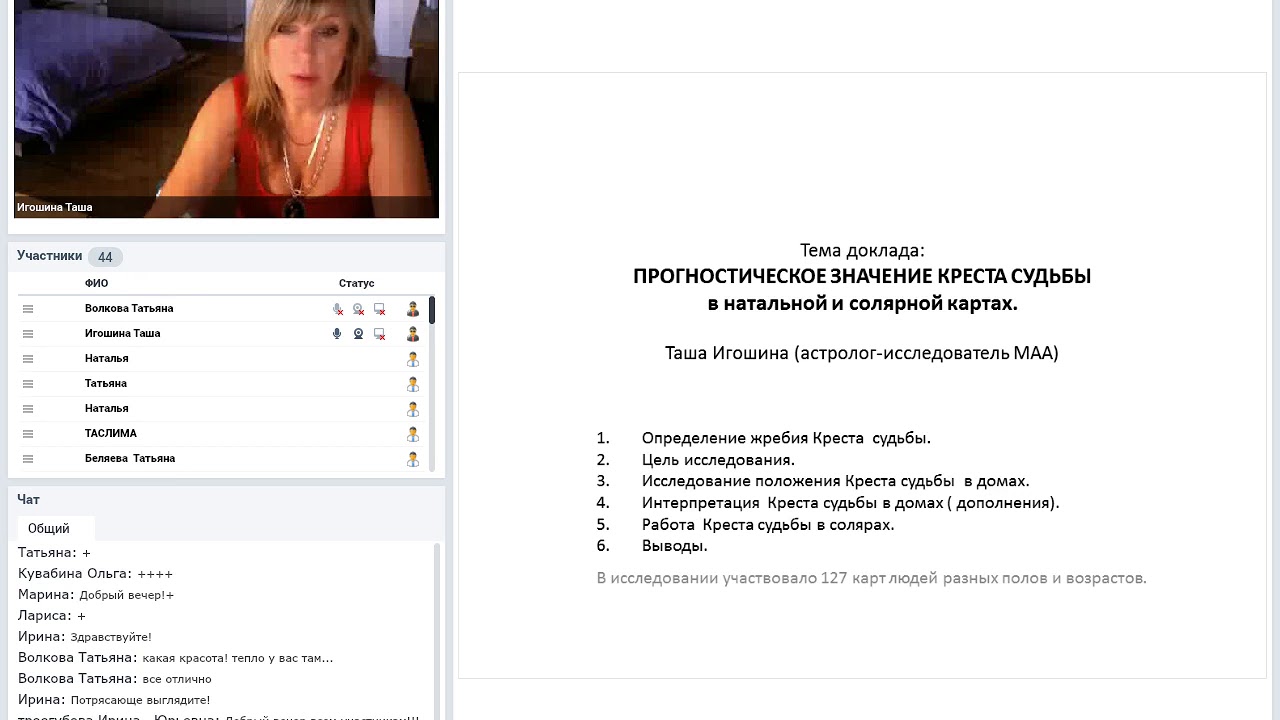Open the menu icon for ТАСЛИМА
Screen dimensions: 1280x720
click(28, 434)
